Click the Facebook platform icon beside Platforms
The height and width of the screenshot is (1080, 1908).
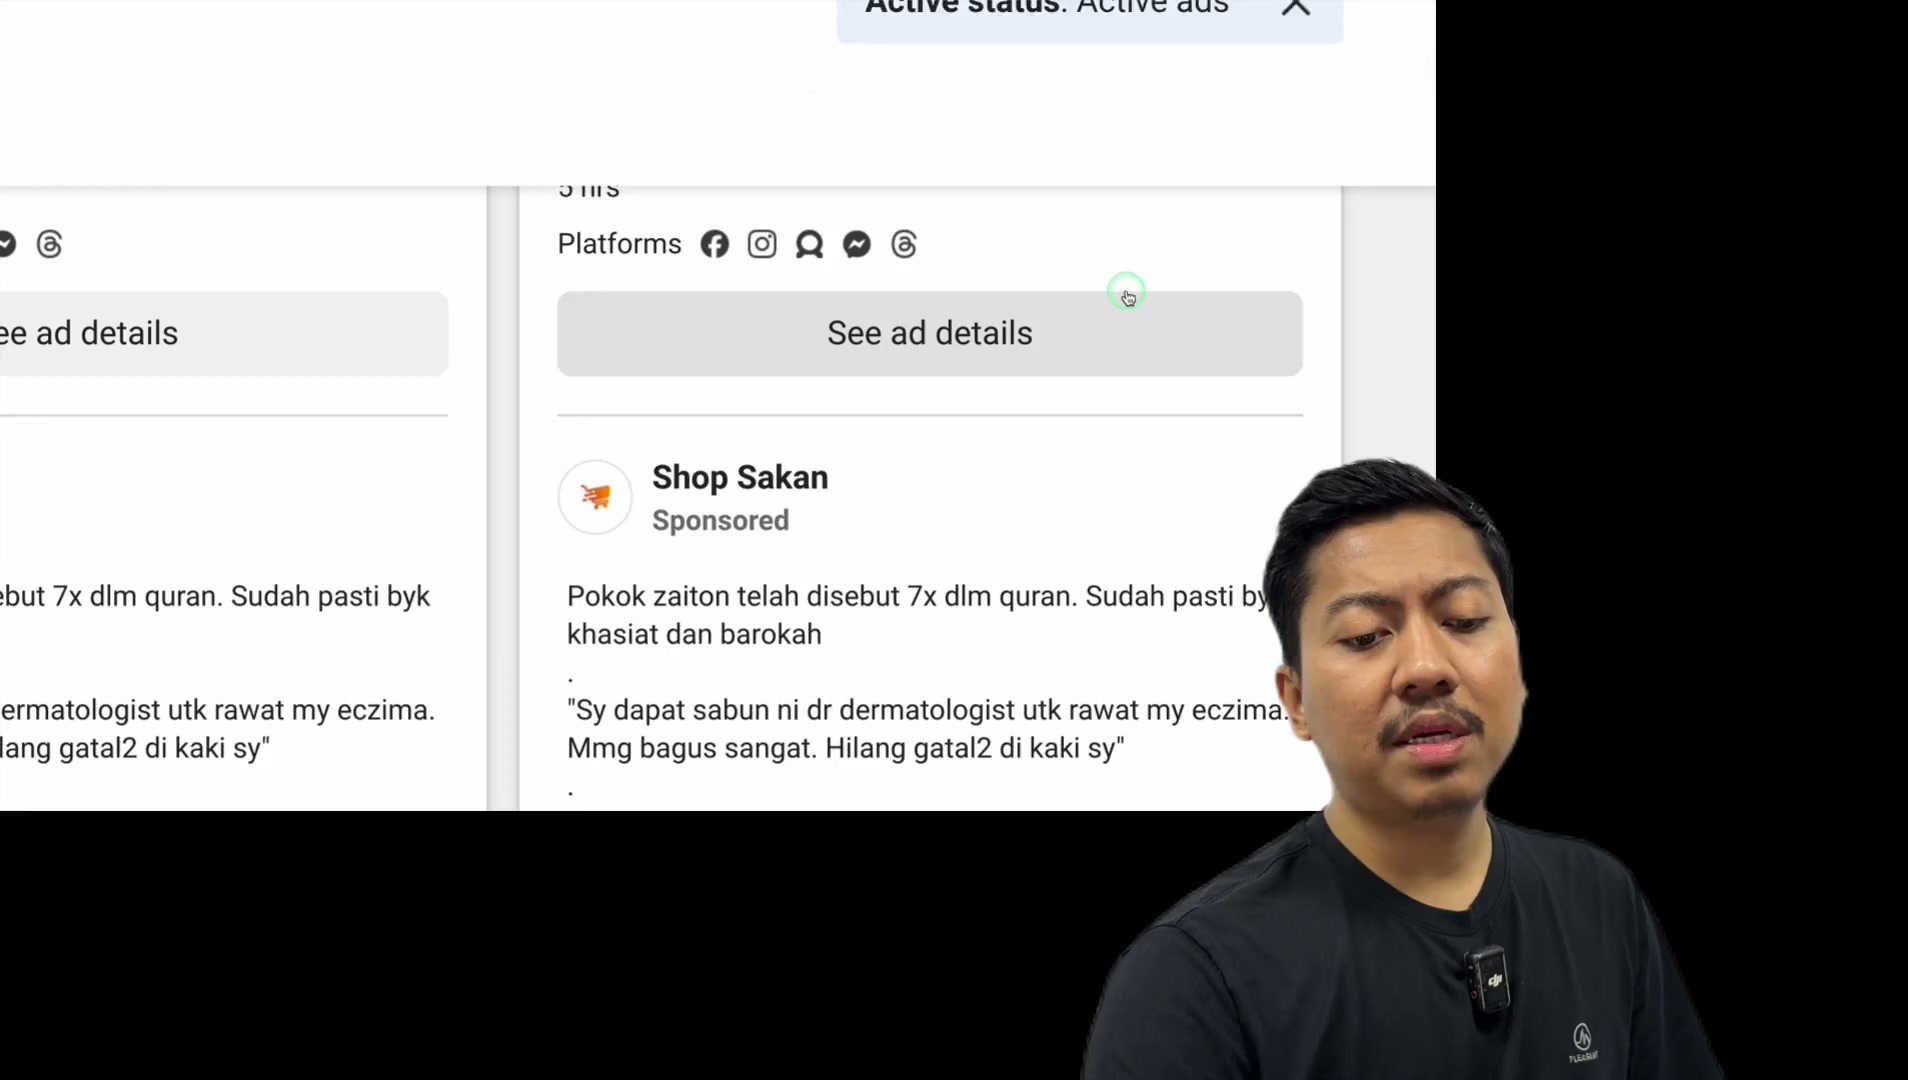(714, 244)
